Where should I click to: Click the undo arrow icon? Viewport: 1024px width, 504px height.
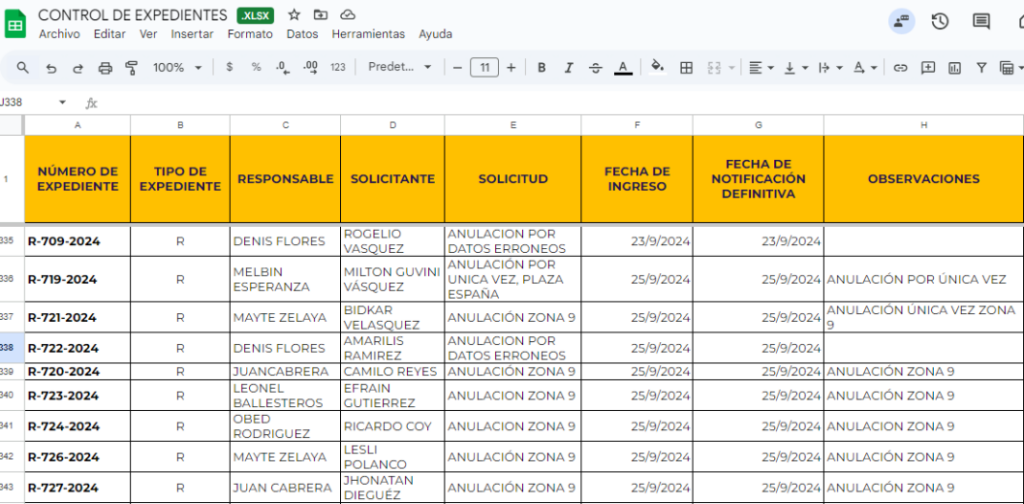[x=51, y=68]
